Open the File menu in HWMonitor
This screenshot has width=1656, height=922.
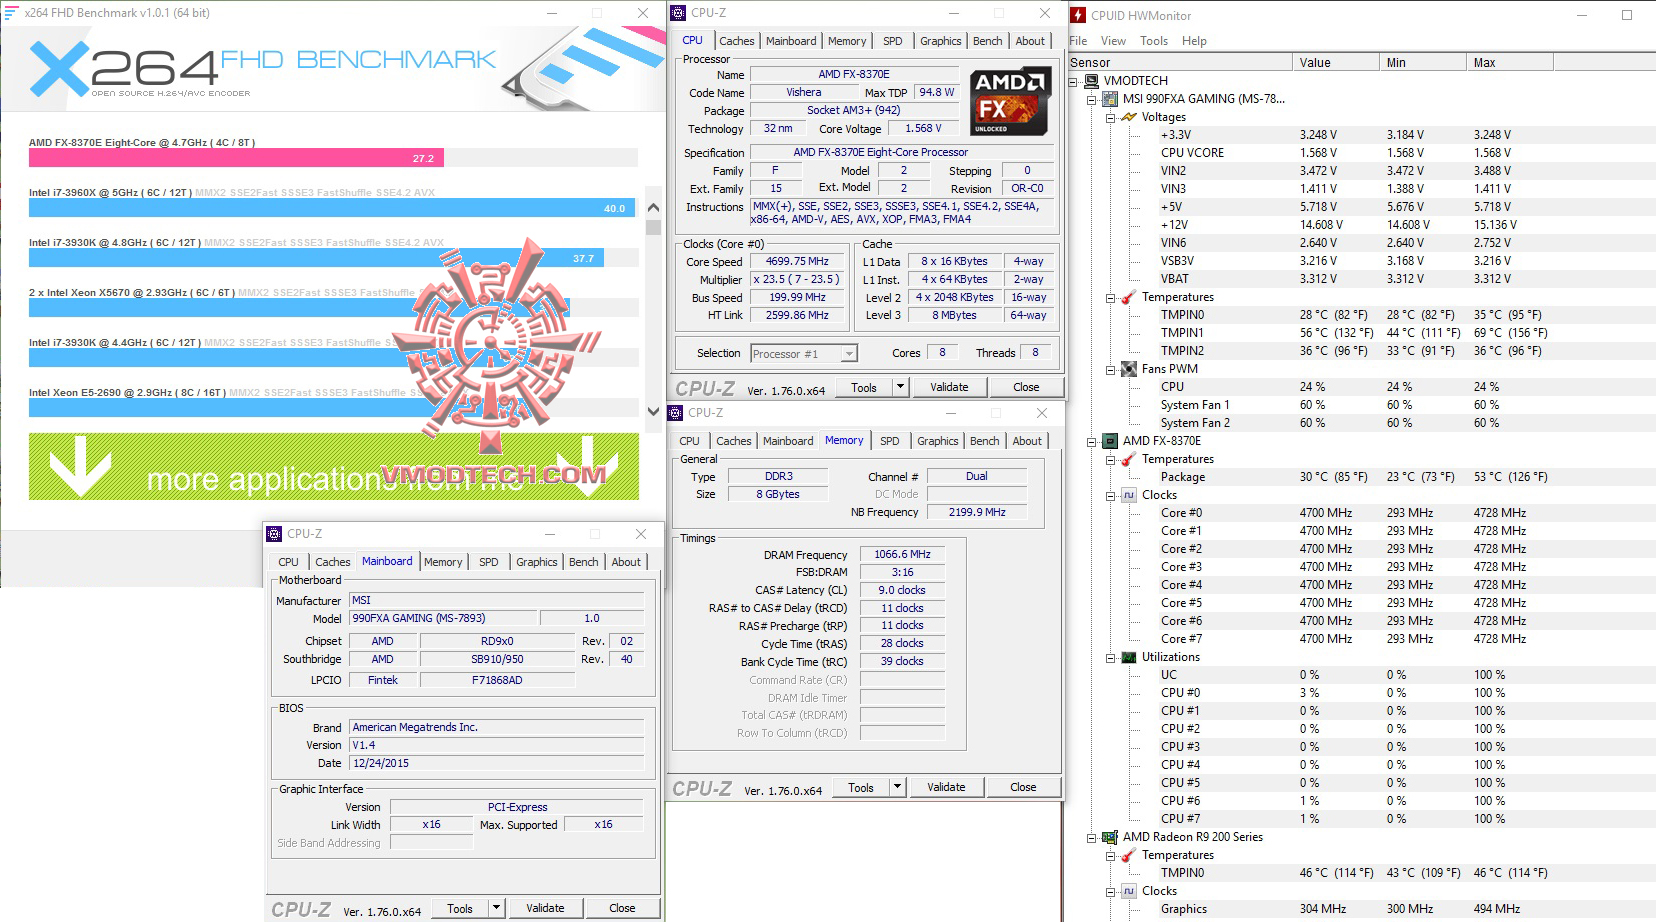1078,41
